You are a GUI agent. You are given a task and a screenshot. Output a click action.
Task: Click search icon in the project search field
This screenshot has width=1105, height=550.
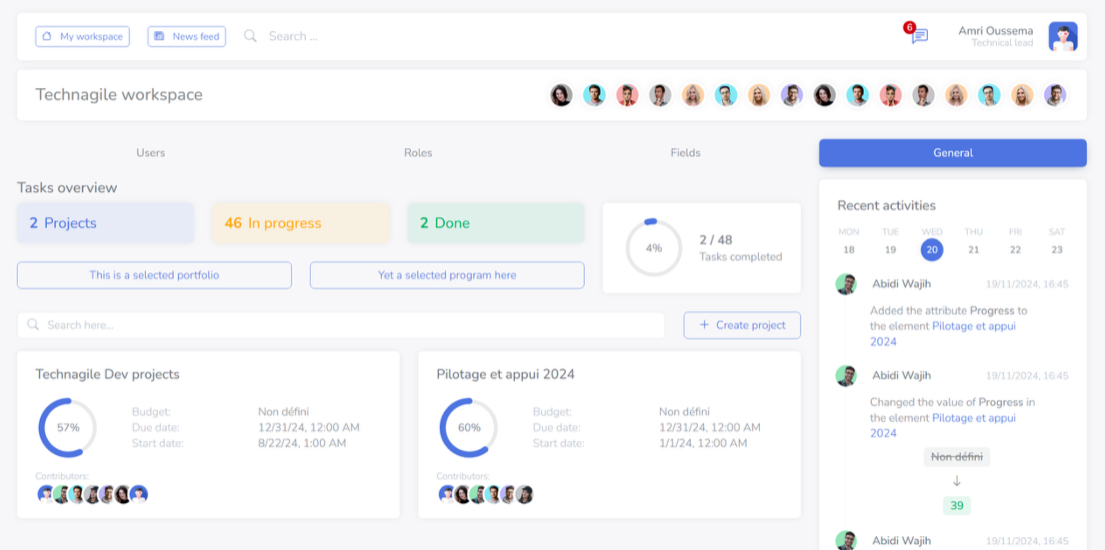33,325
